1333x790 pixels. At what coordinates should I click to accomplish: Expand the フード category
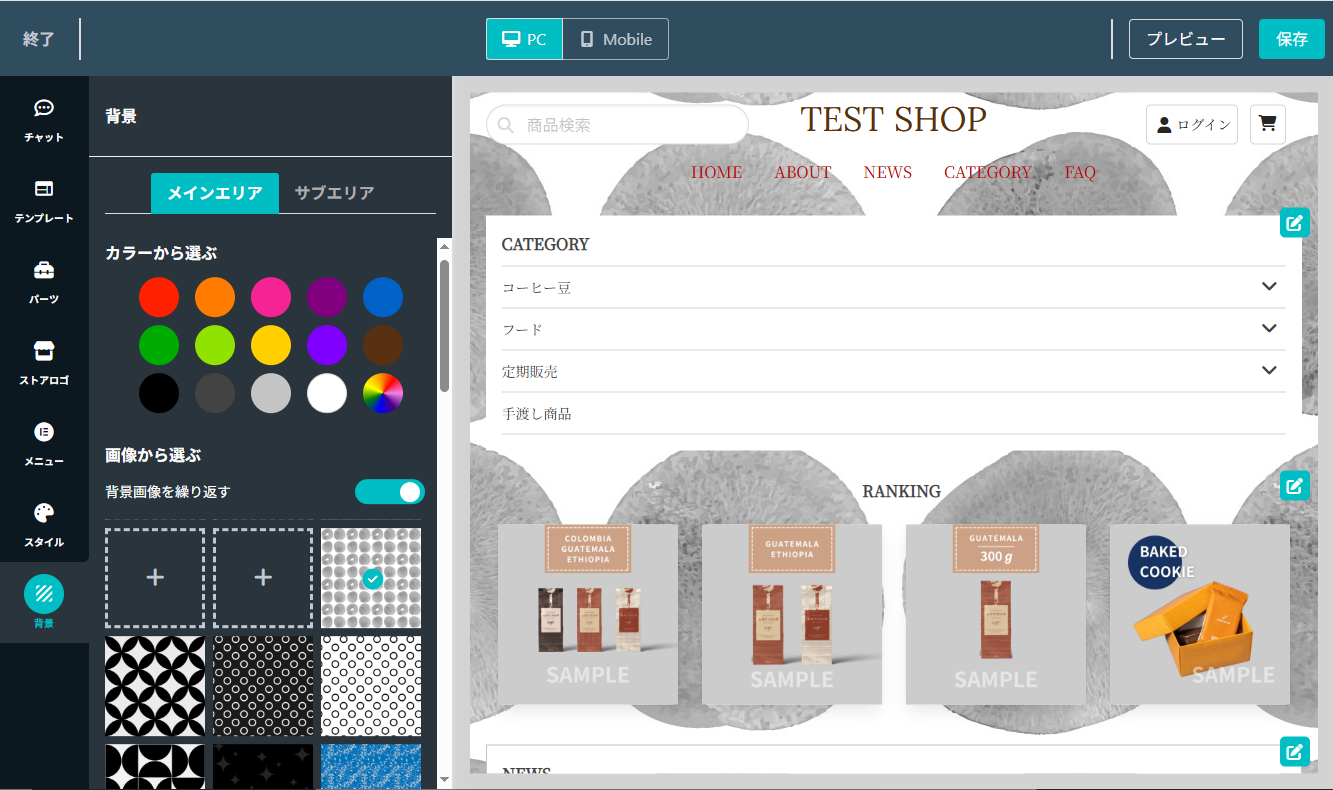point(1269,329)
